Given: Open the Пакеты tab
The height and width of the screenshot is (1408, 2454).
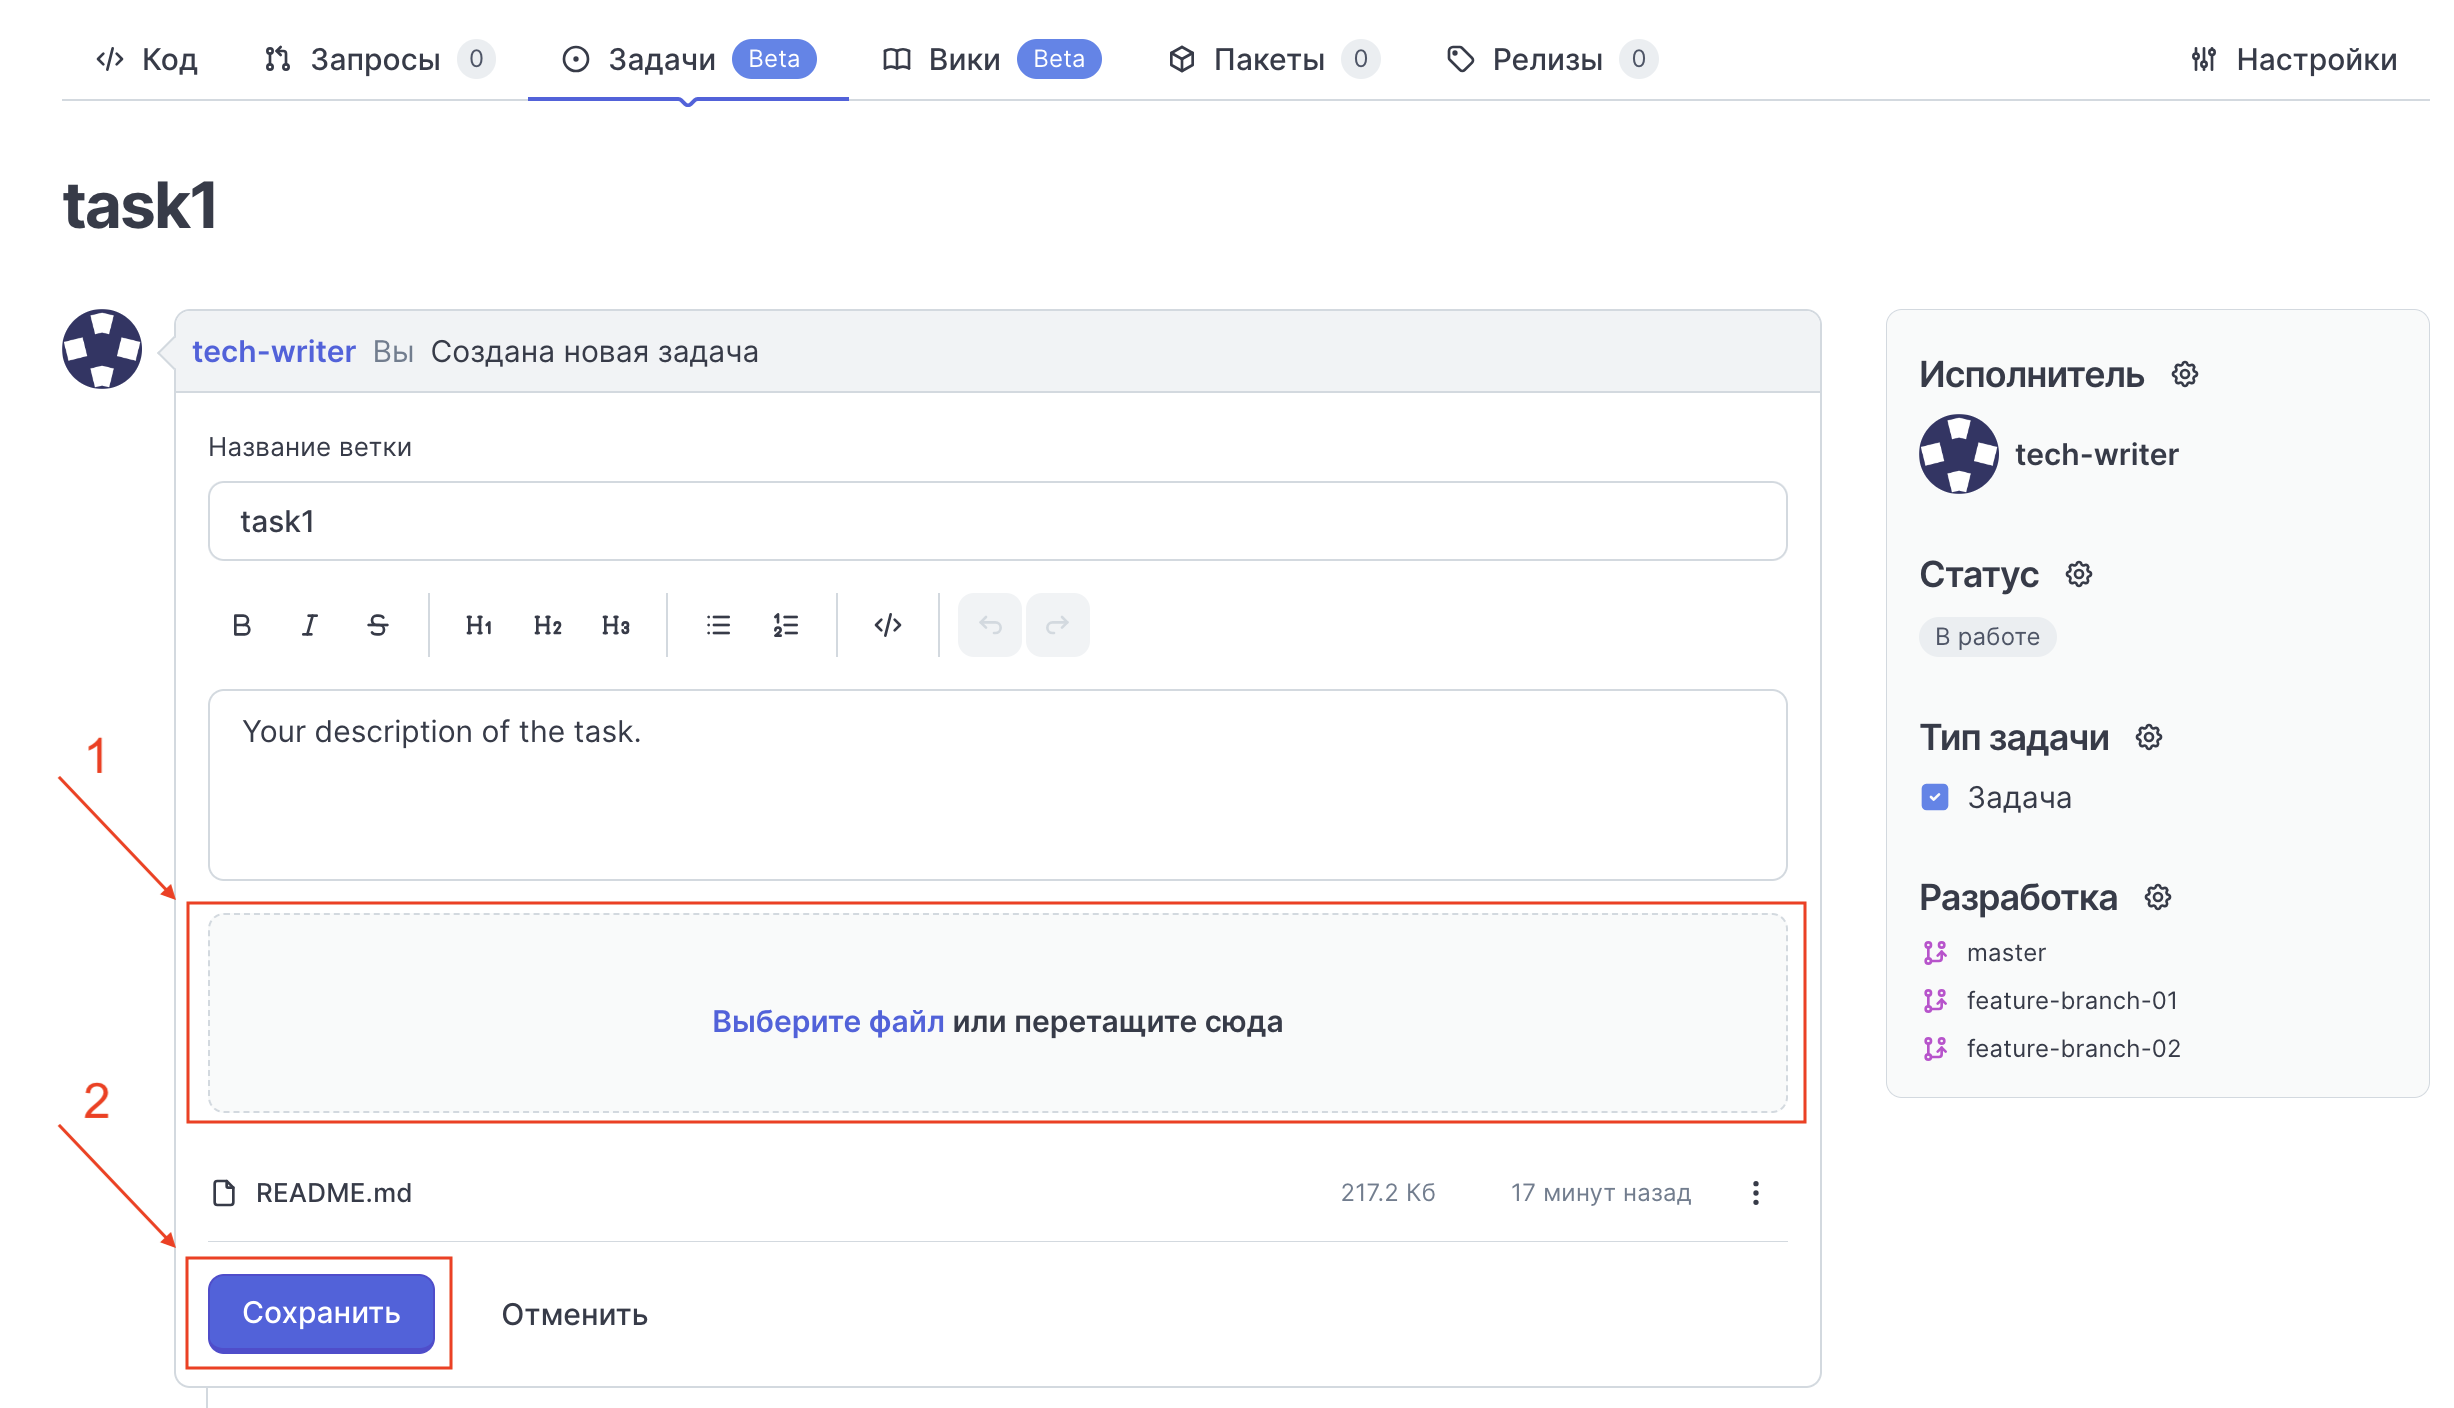Looking at the screenshot, I should (1274, 59).
